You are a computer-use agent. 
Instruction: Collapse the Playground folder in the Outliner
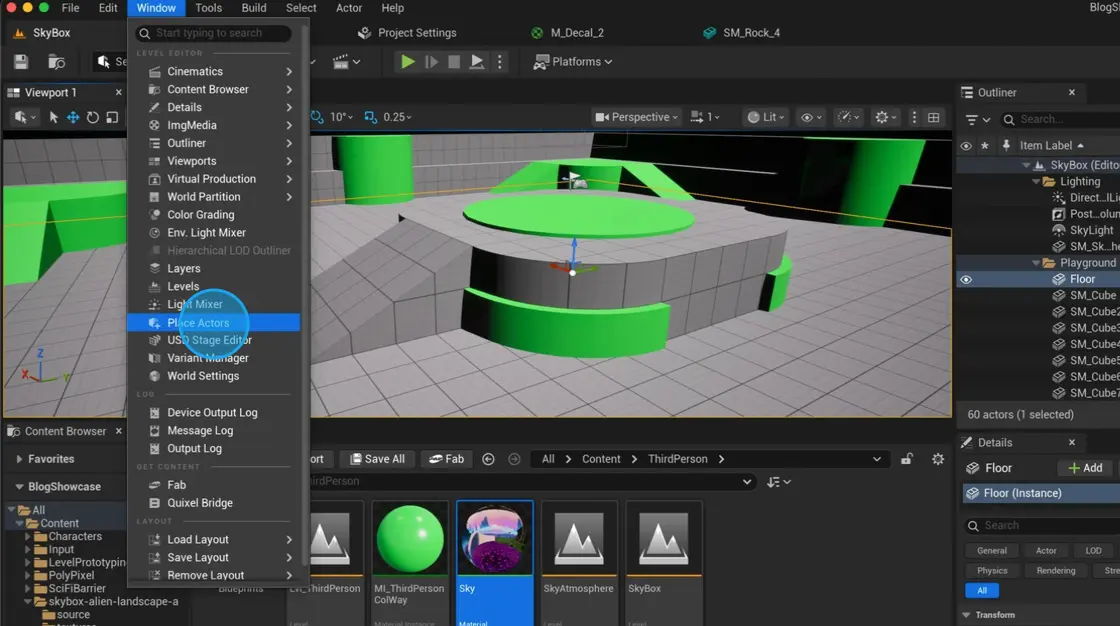point(1035,262)
